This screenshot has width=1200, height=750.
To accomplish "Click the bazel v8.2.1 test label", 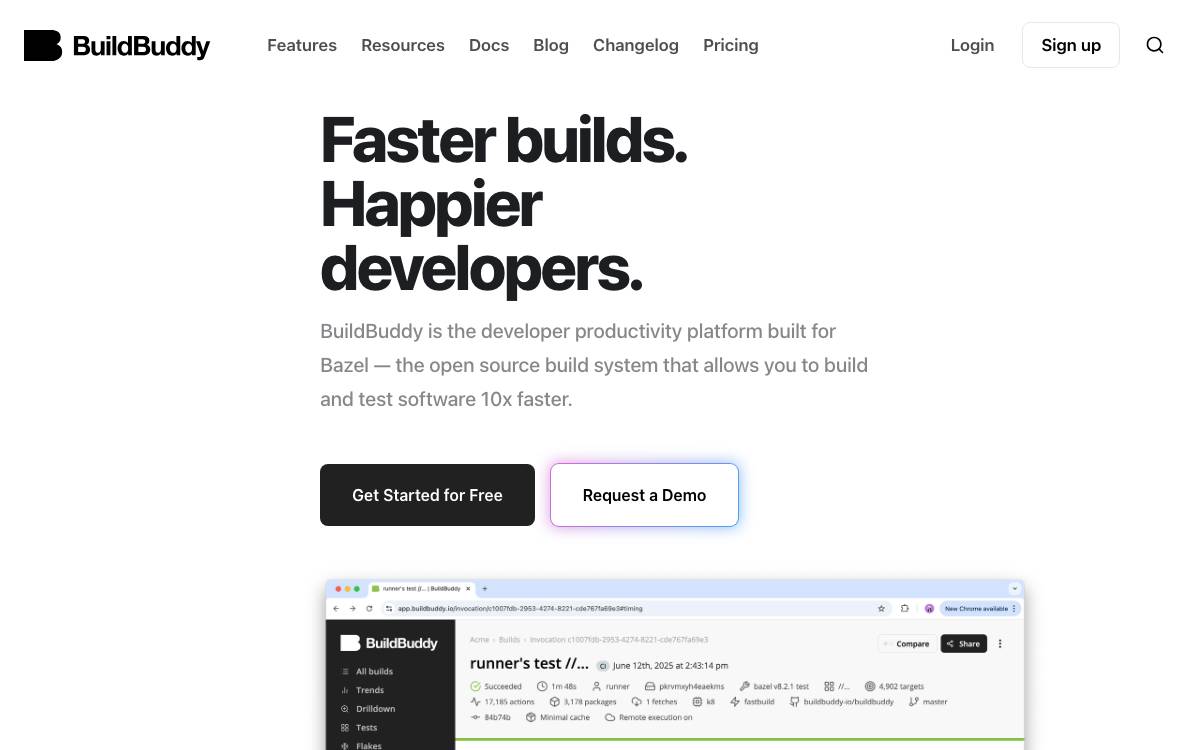I will pos(774,686).
